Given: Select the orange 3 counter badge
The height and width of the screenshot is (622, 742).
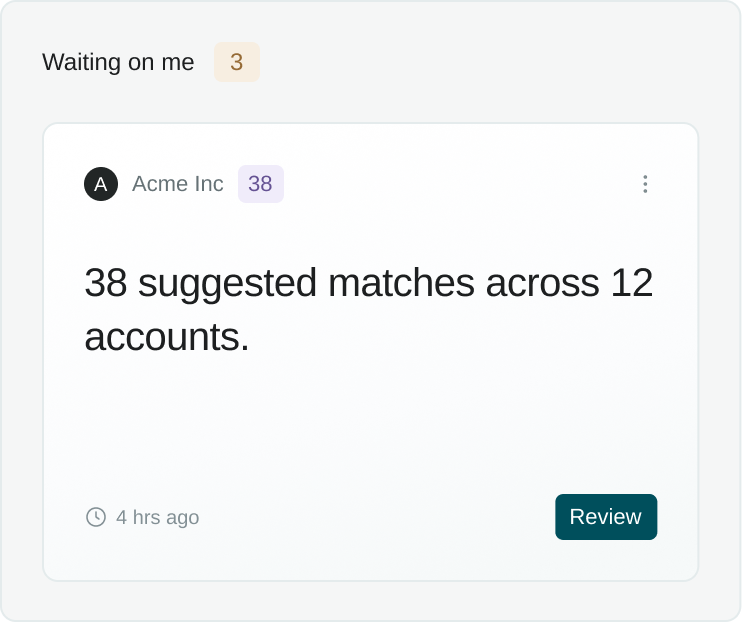Looking at the screenshot, I should (237, 62).
